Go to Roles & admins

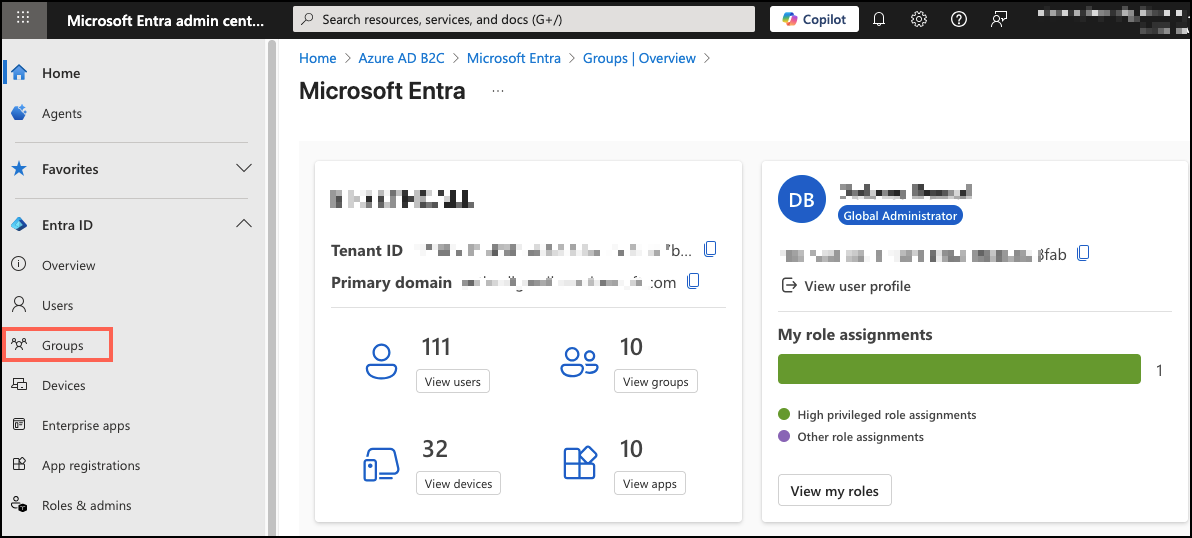(86, 505)
